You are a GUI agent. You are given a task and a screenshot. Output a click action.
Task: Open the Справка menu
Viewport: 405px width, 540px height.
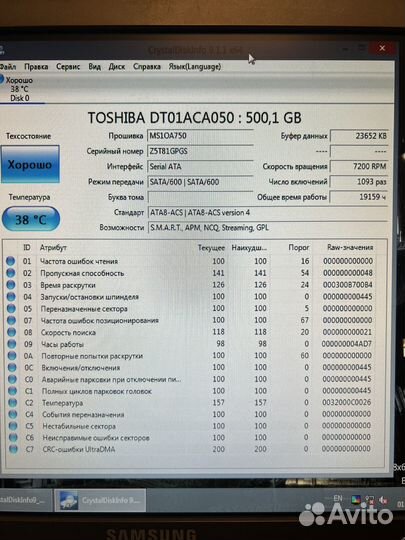pos(147,66)
